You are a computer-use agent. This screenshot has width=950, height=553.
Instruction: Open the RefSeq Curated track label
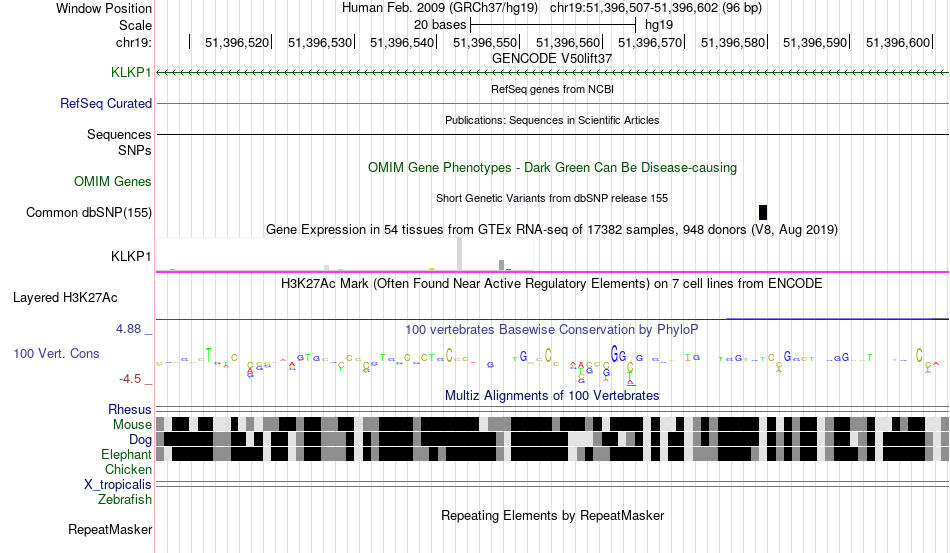coord(106,104)
